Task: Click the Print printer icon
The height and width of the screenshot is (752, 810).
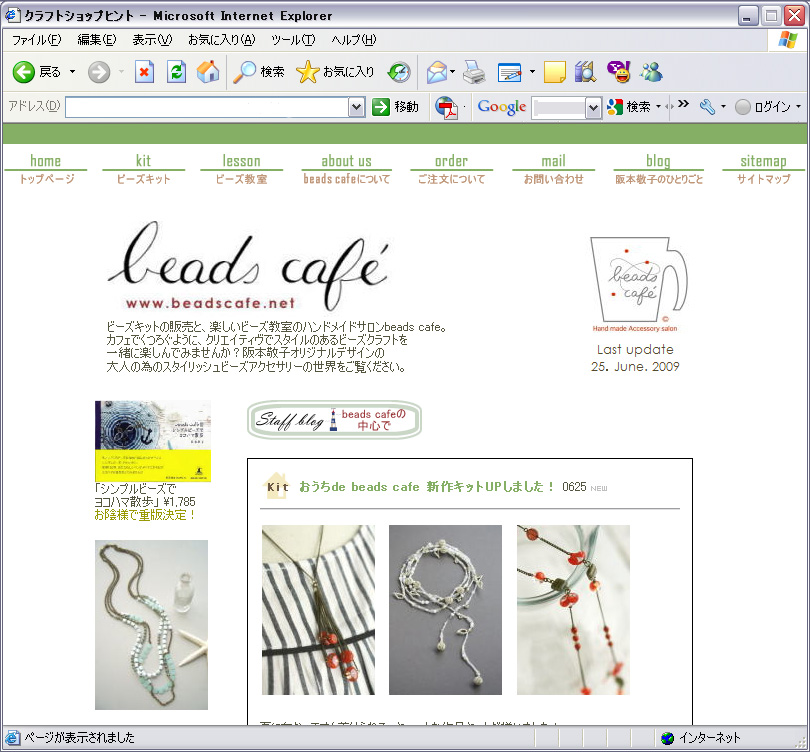Action: point(474,72)
